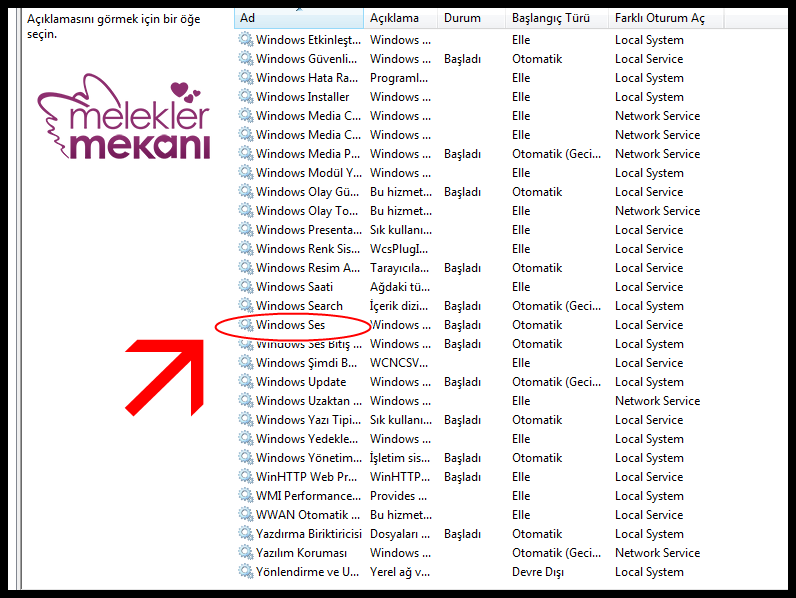Select the Windows Search service entry

(x=299, y=306)
